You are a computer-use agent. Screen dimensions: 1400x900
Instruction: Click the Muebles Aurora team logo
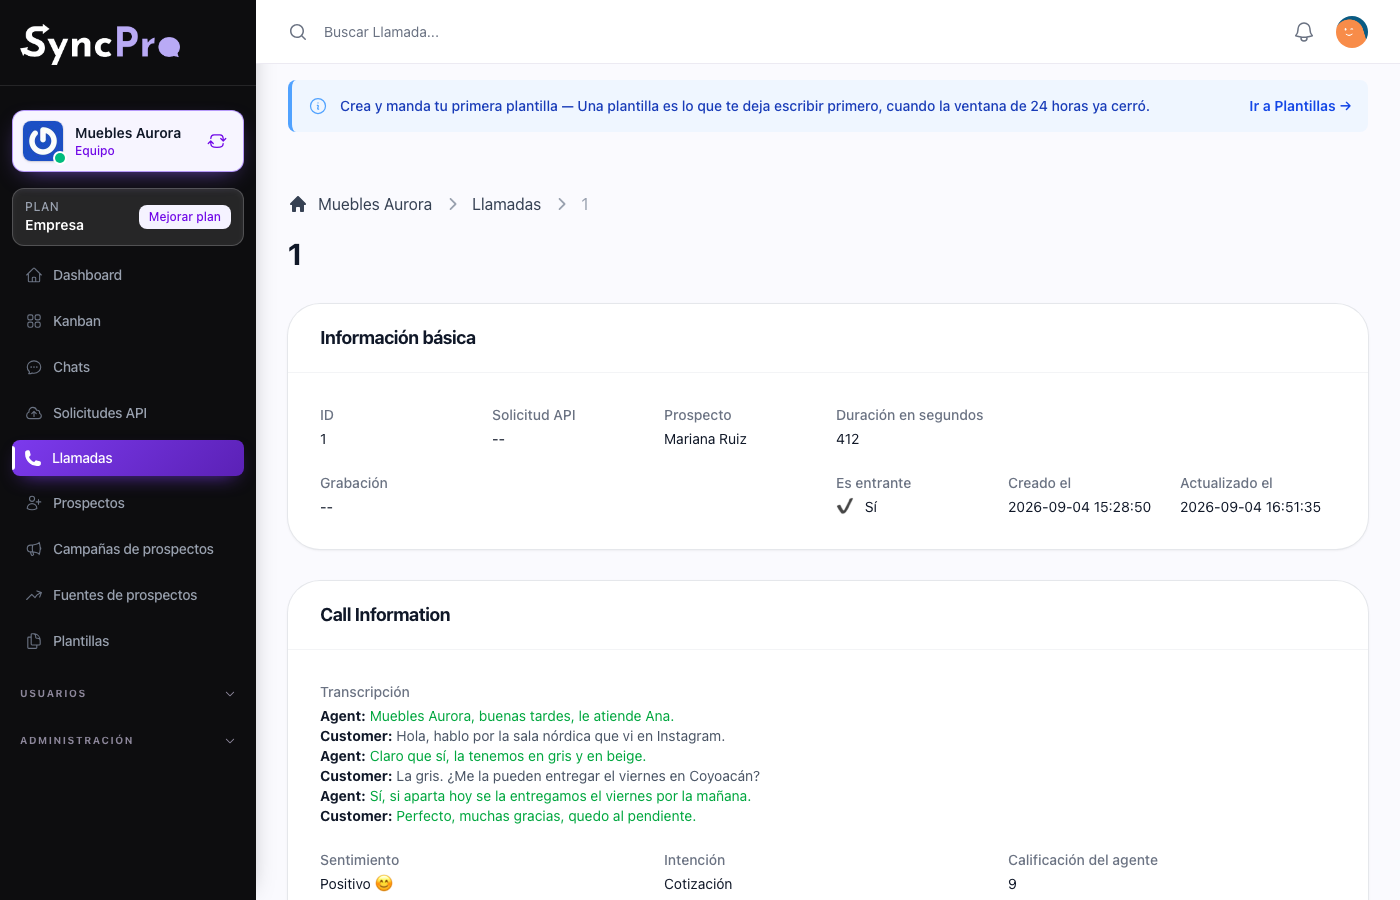[43, 141]
